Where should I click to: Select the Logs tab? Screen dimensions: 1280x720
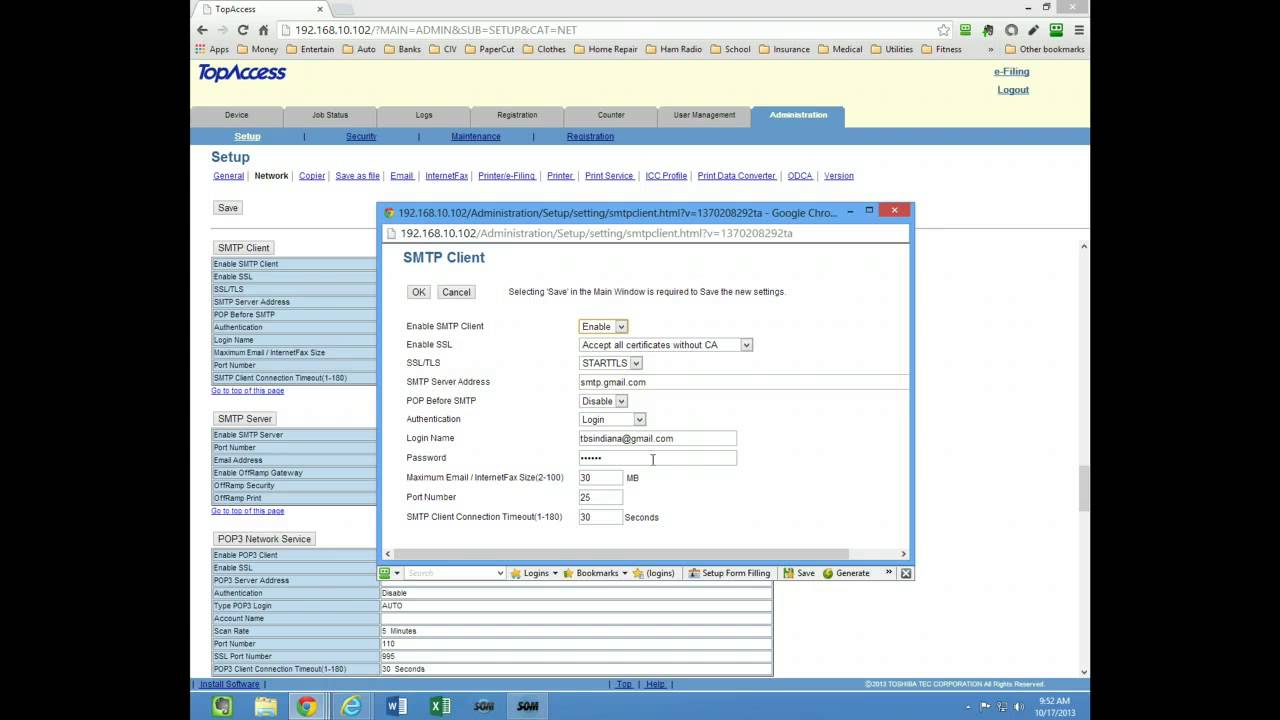(424, 115)
